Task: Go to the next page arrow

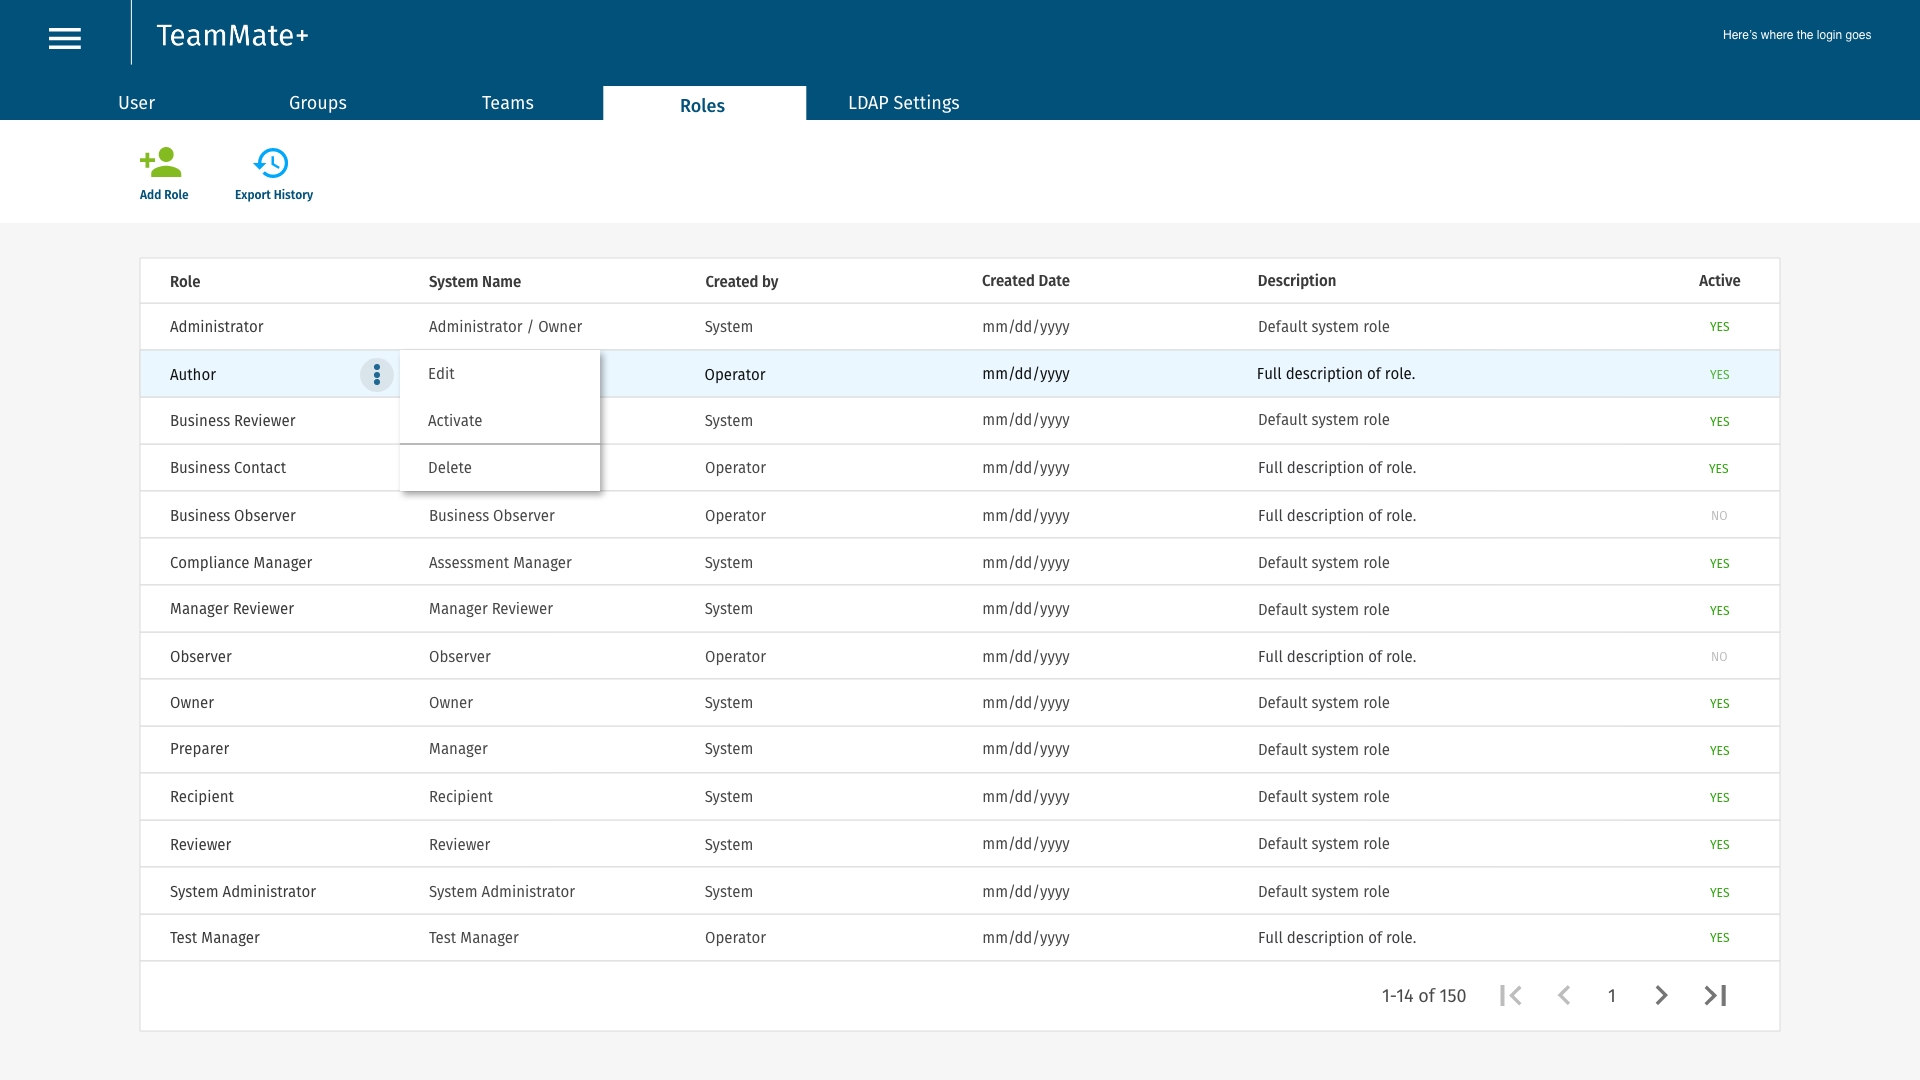Action: tap(1661, 996)
